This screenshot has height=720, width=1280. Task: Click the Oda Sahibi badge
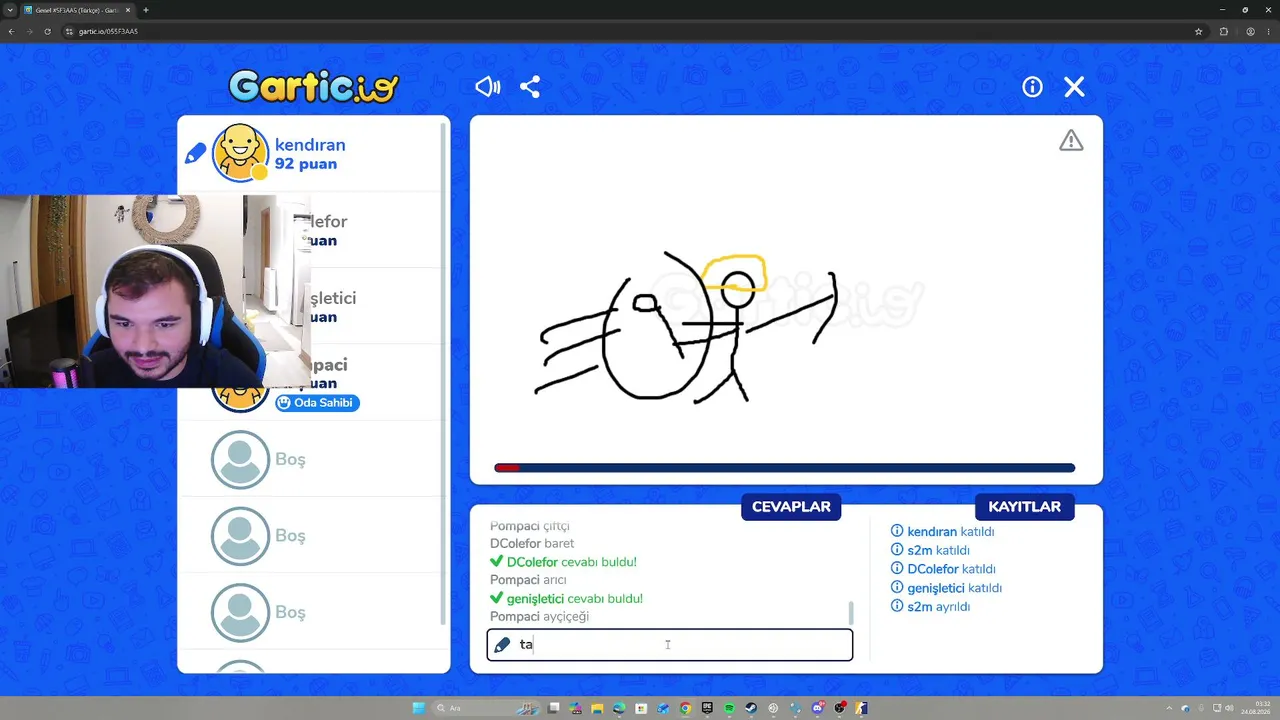pos(317,403)
